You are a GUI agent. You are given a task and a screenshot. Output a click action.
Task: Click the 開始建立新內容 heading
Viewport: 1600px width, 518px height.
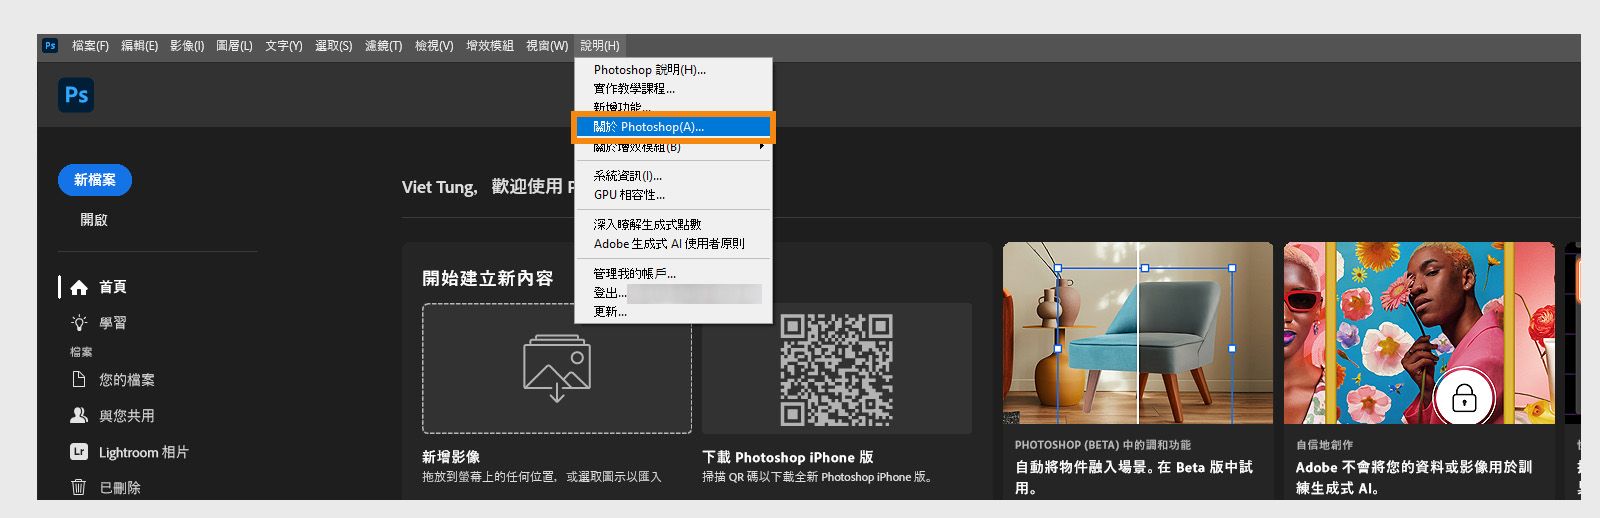[x=488, y=278]
